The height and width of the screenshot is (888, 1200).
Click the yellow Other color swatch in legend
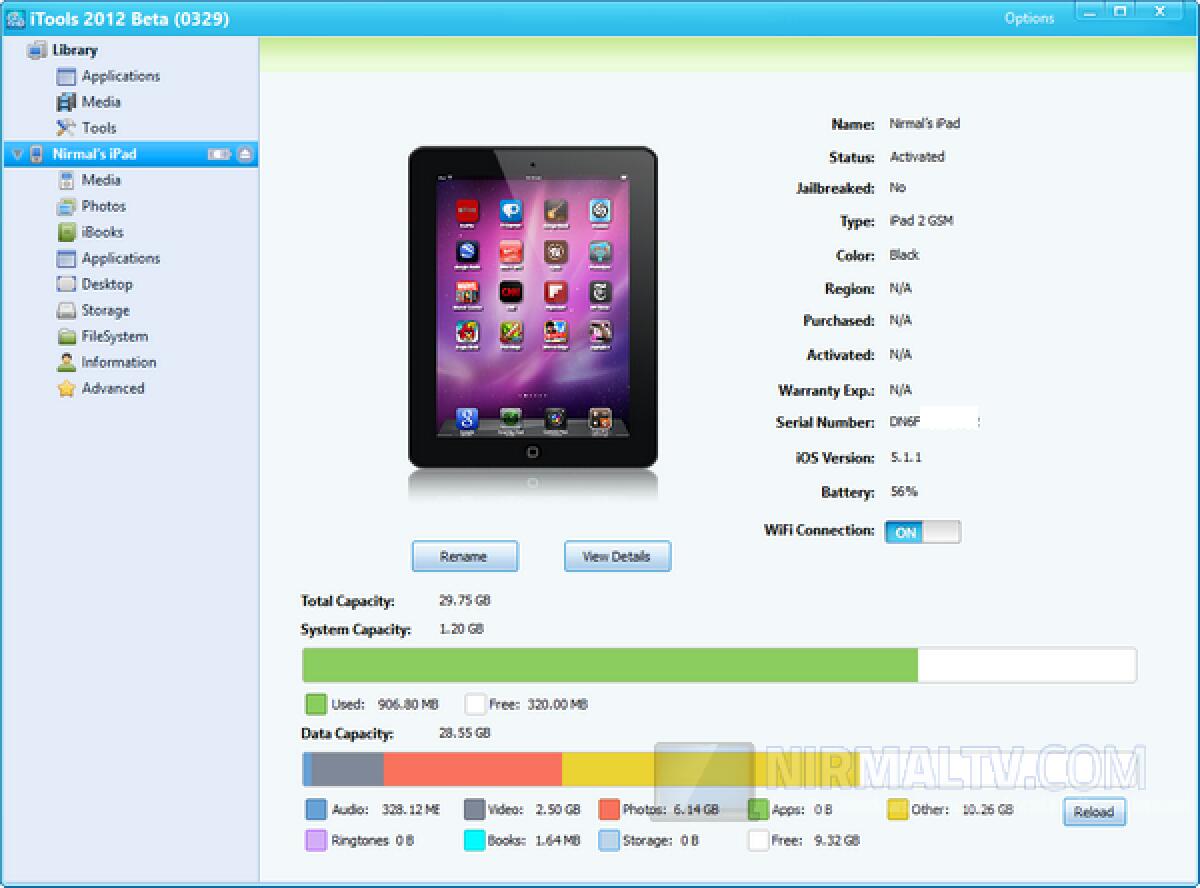897,810
